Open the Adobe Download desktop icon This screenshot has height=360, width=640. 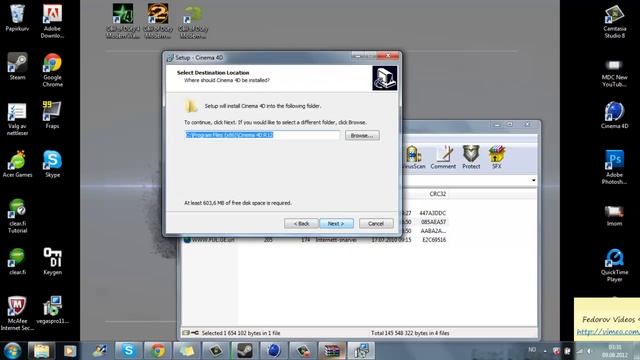click(52, 21)
